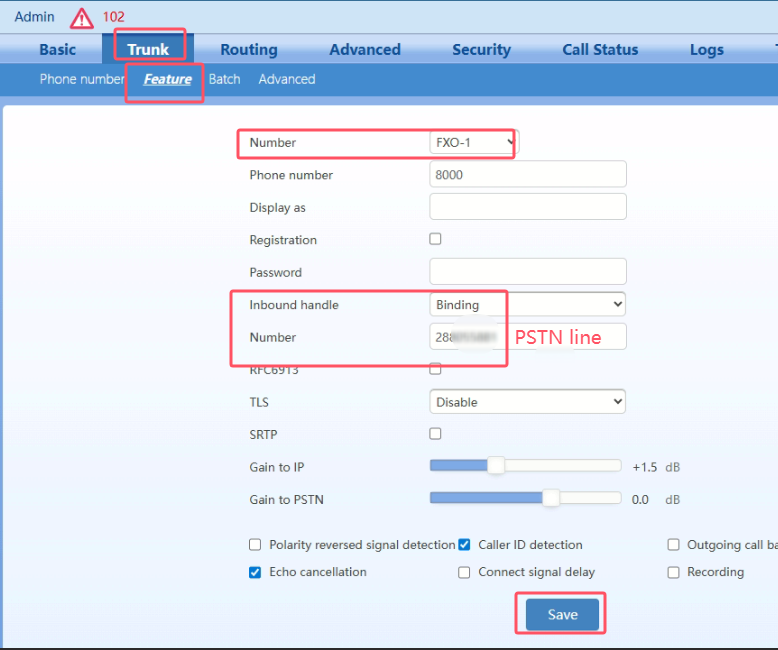Toggle the SRTP checkbox
Screen dimensions: 778x650
[435, 433]
